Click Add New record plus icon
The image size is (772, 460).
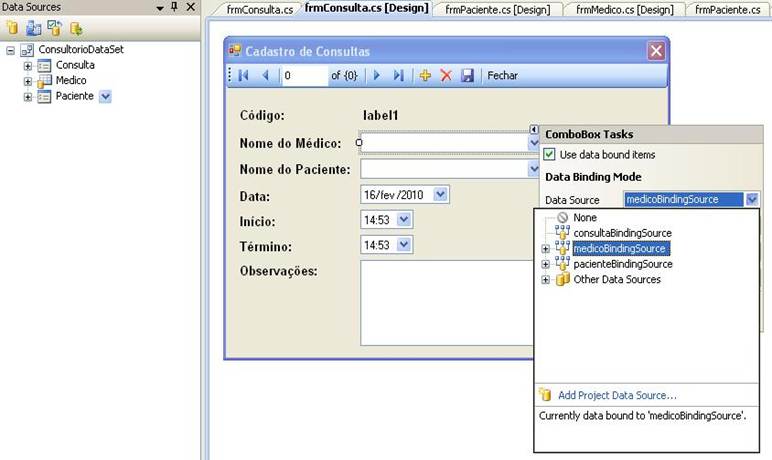(x=425, y=75)
